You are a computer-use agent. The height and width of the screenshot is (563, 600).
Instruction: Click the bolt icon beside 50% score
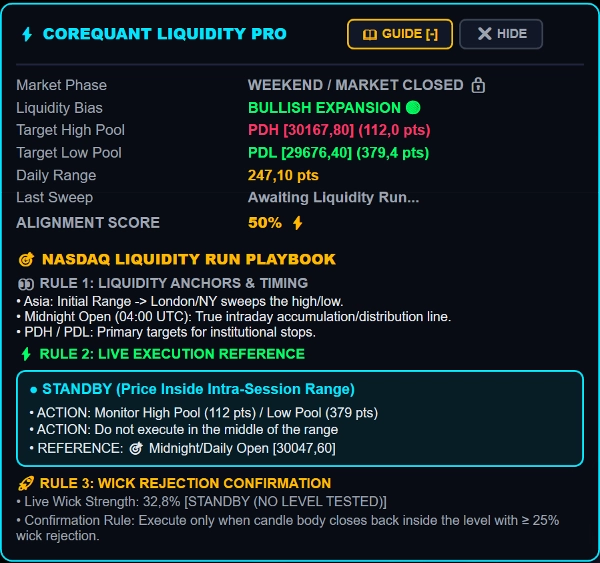pos(298,222)
